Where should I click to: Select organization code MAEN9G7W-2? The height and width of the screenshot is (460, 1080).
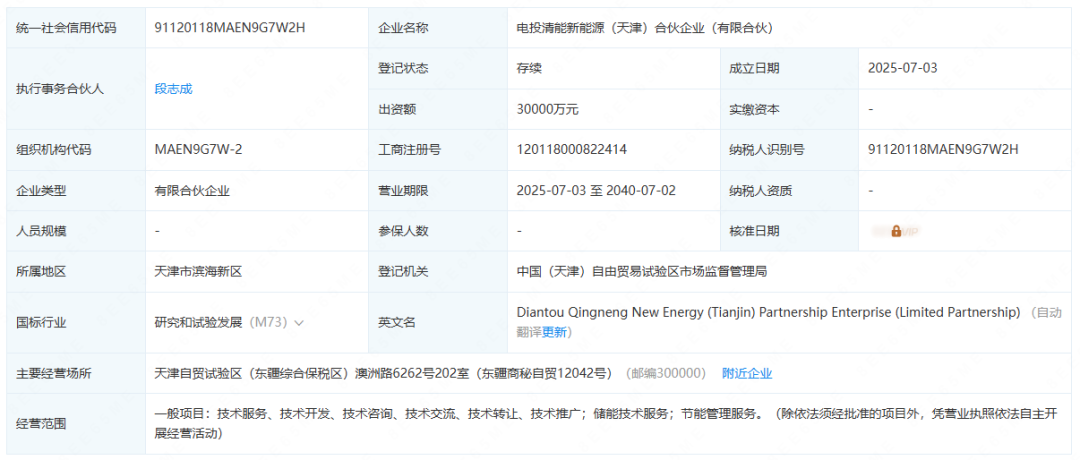point(198,149)
